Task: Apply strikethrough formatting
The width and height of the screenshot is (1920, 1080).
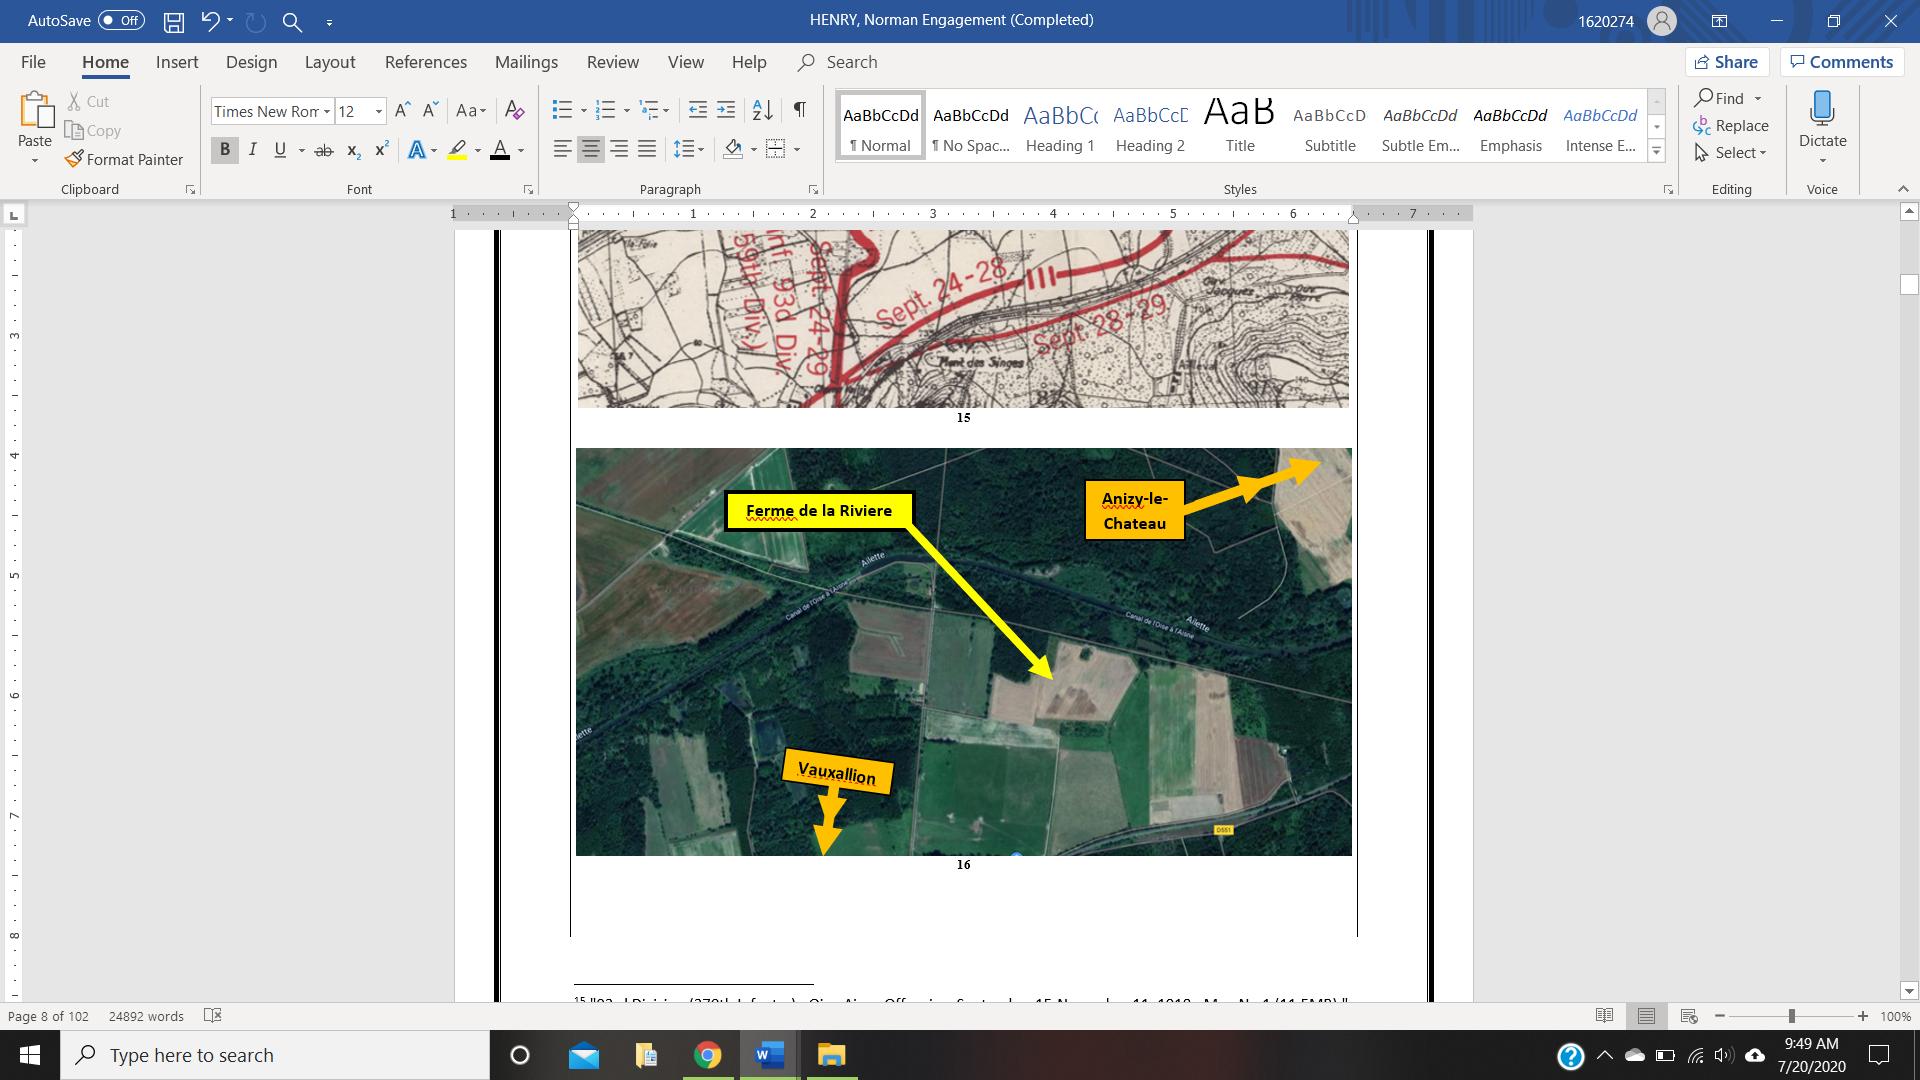Action: 323,150
